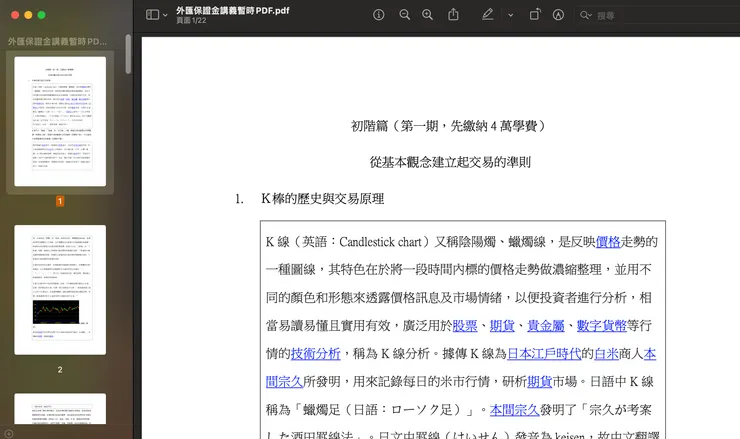The image size is (740, 439).
Task: Activate the Highlight pen tool
Action: point(488,15)
